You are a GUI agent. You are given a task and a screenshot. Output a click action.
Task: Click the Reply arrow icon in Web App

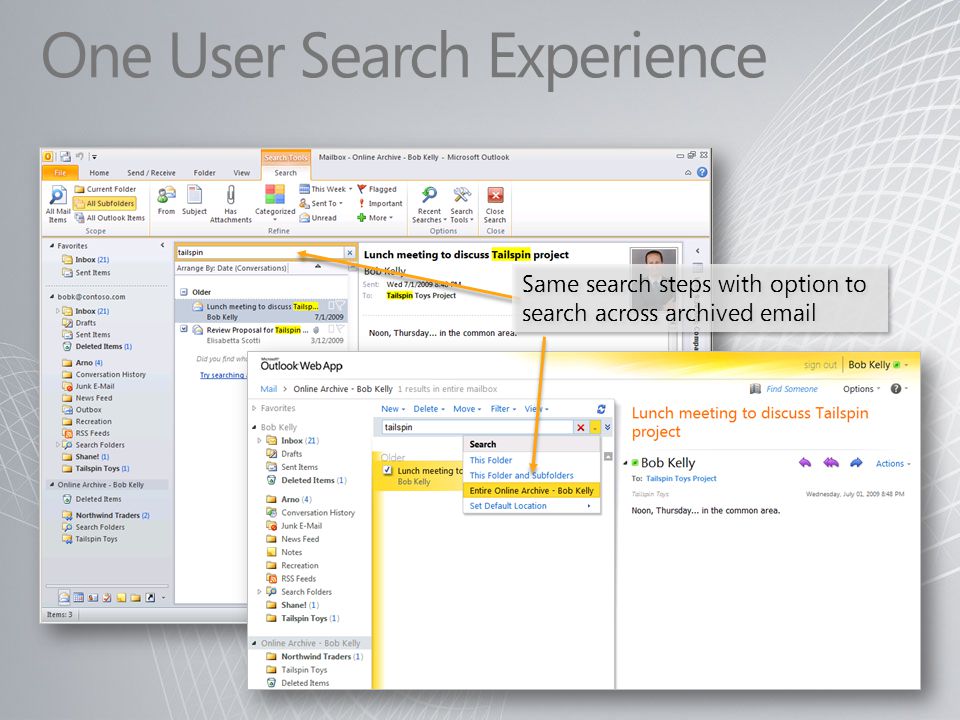click(x=804, y=463)
